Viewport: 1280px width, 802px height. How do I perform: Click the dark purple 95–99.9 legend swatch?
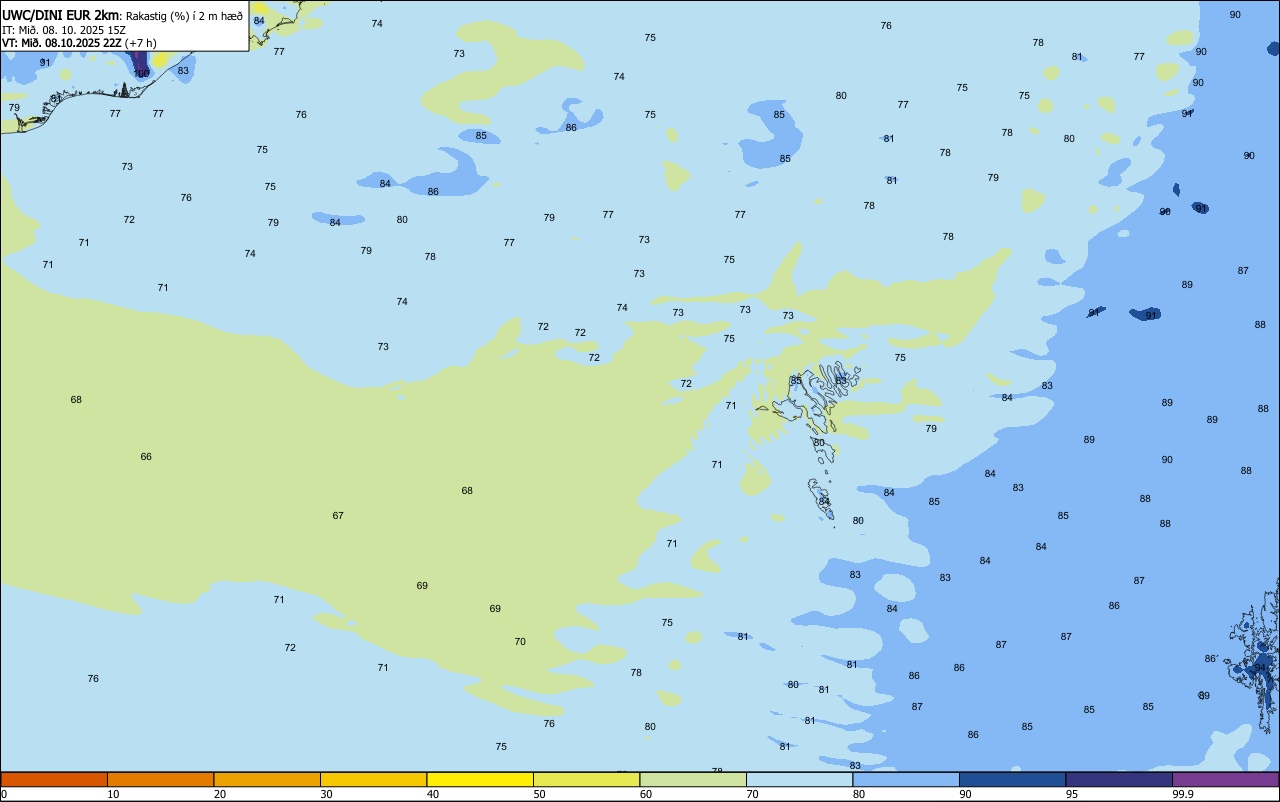pos(1119,779)
